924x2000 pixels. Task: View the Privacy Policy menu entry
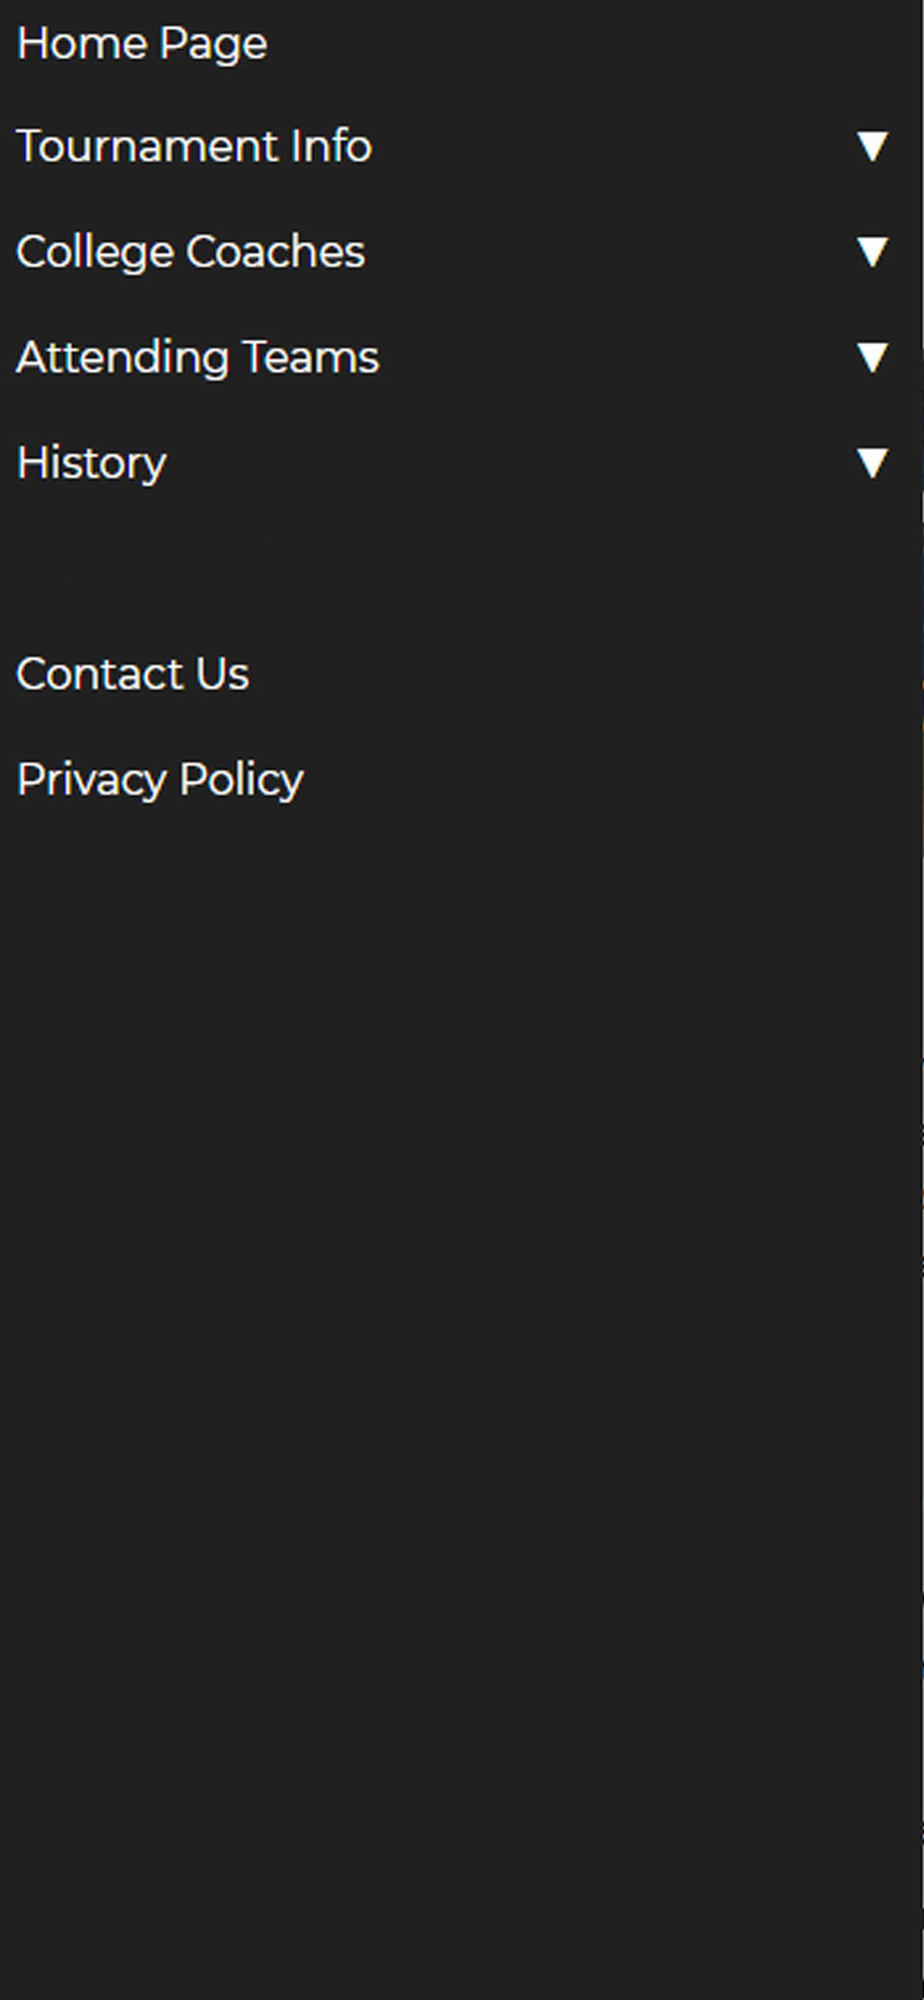point(159,780)
